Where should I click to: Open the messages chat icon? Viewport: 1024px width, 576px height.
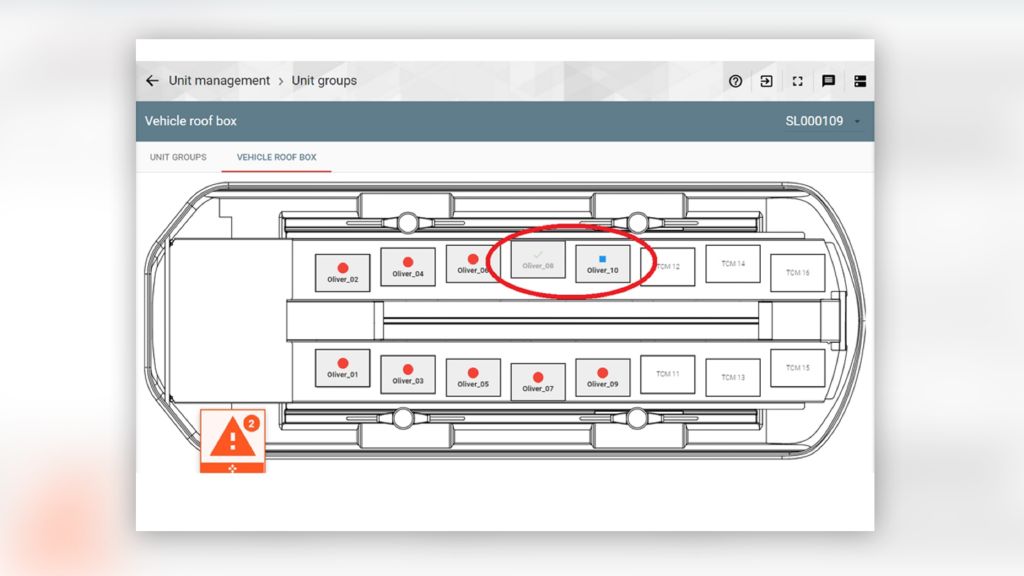coord(828,81)
